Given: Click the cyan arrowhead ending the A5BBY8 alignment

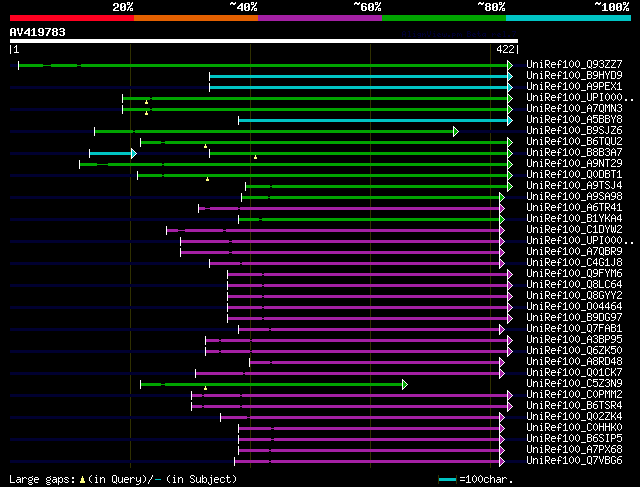Looking at the screenshot, I should 510,120.
